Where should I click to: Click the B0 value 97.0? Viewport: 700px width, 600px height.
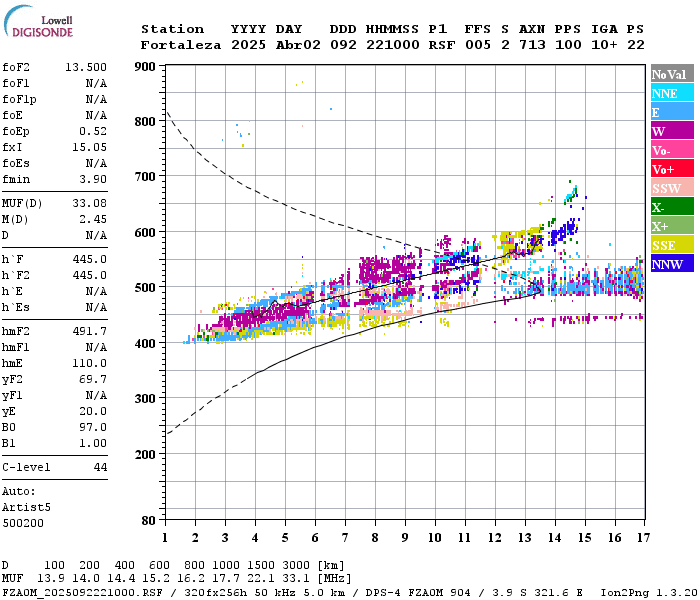click(x=93, y=427)
